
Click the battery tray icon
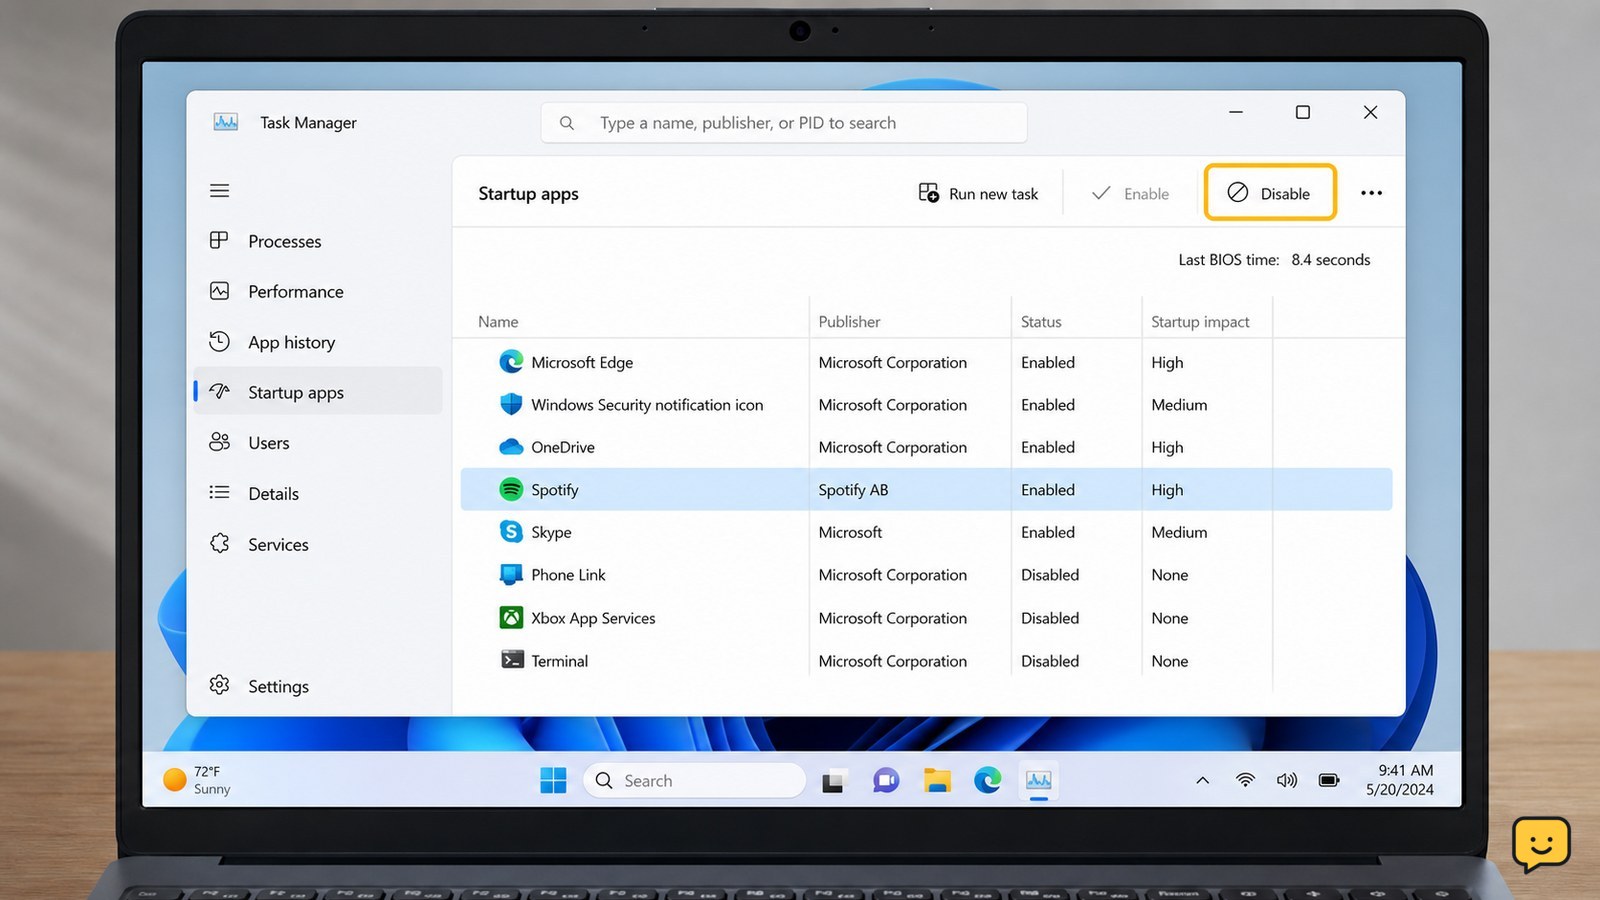tap(1329, 780)
